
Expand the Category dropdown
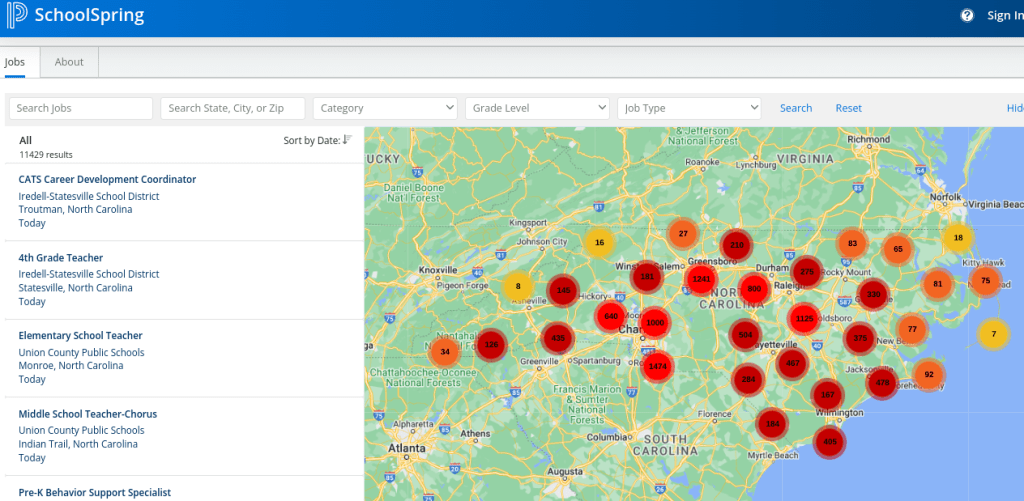[385, 108]
